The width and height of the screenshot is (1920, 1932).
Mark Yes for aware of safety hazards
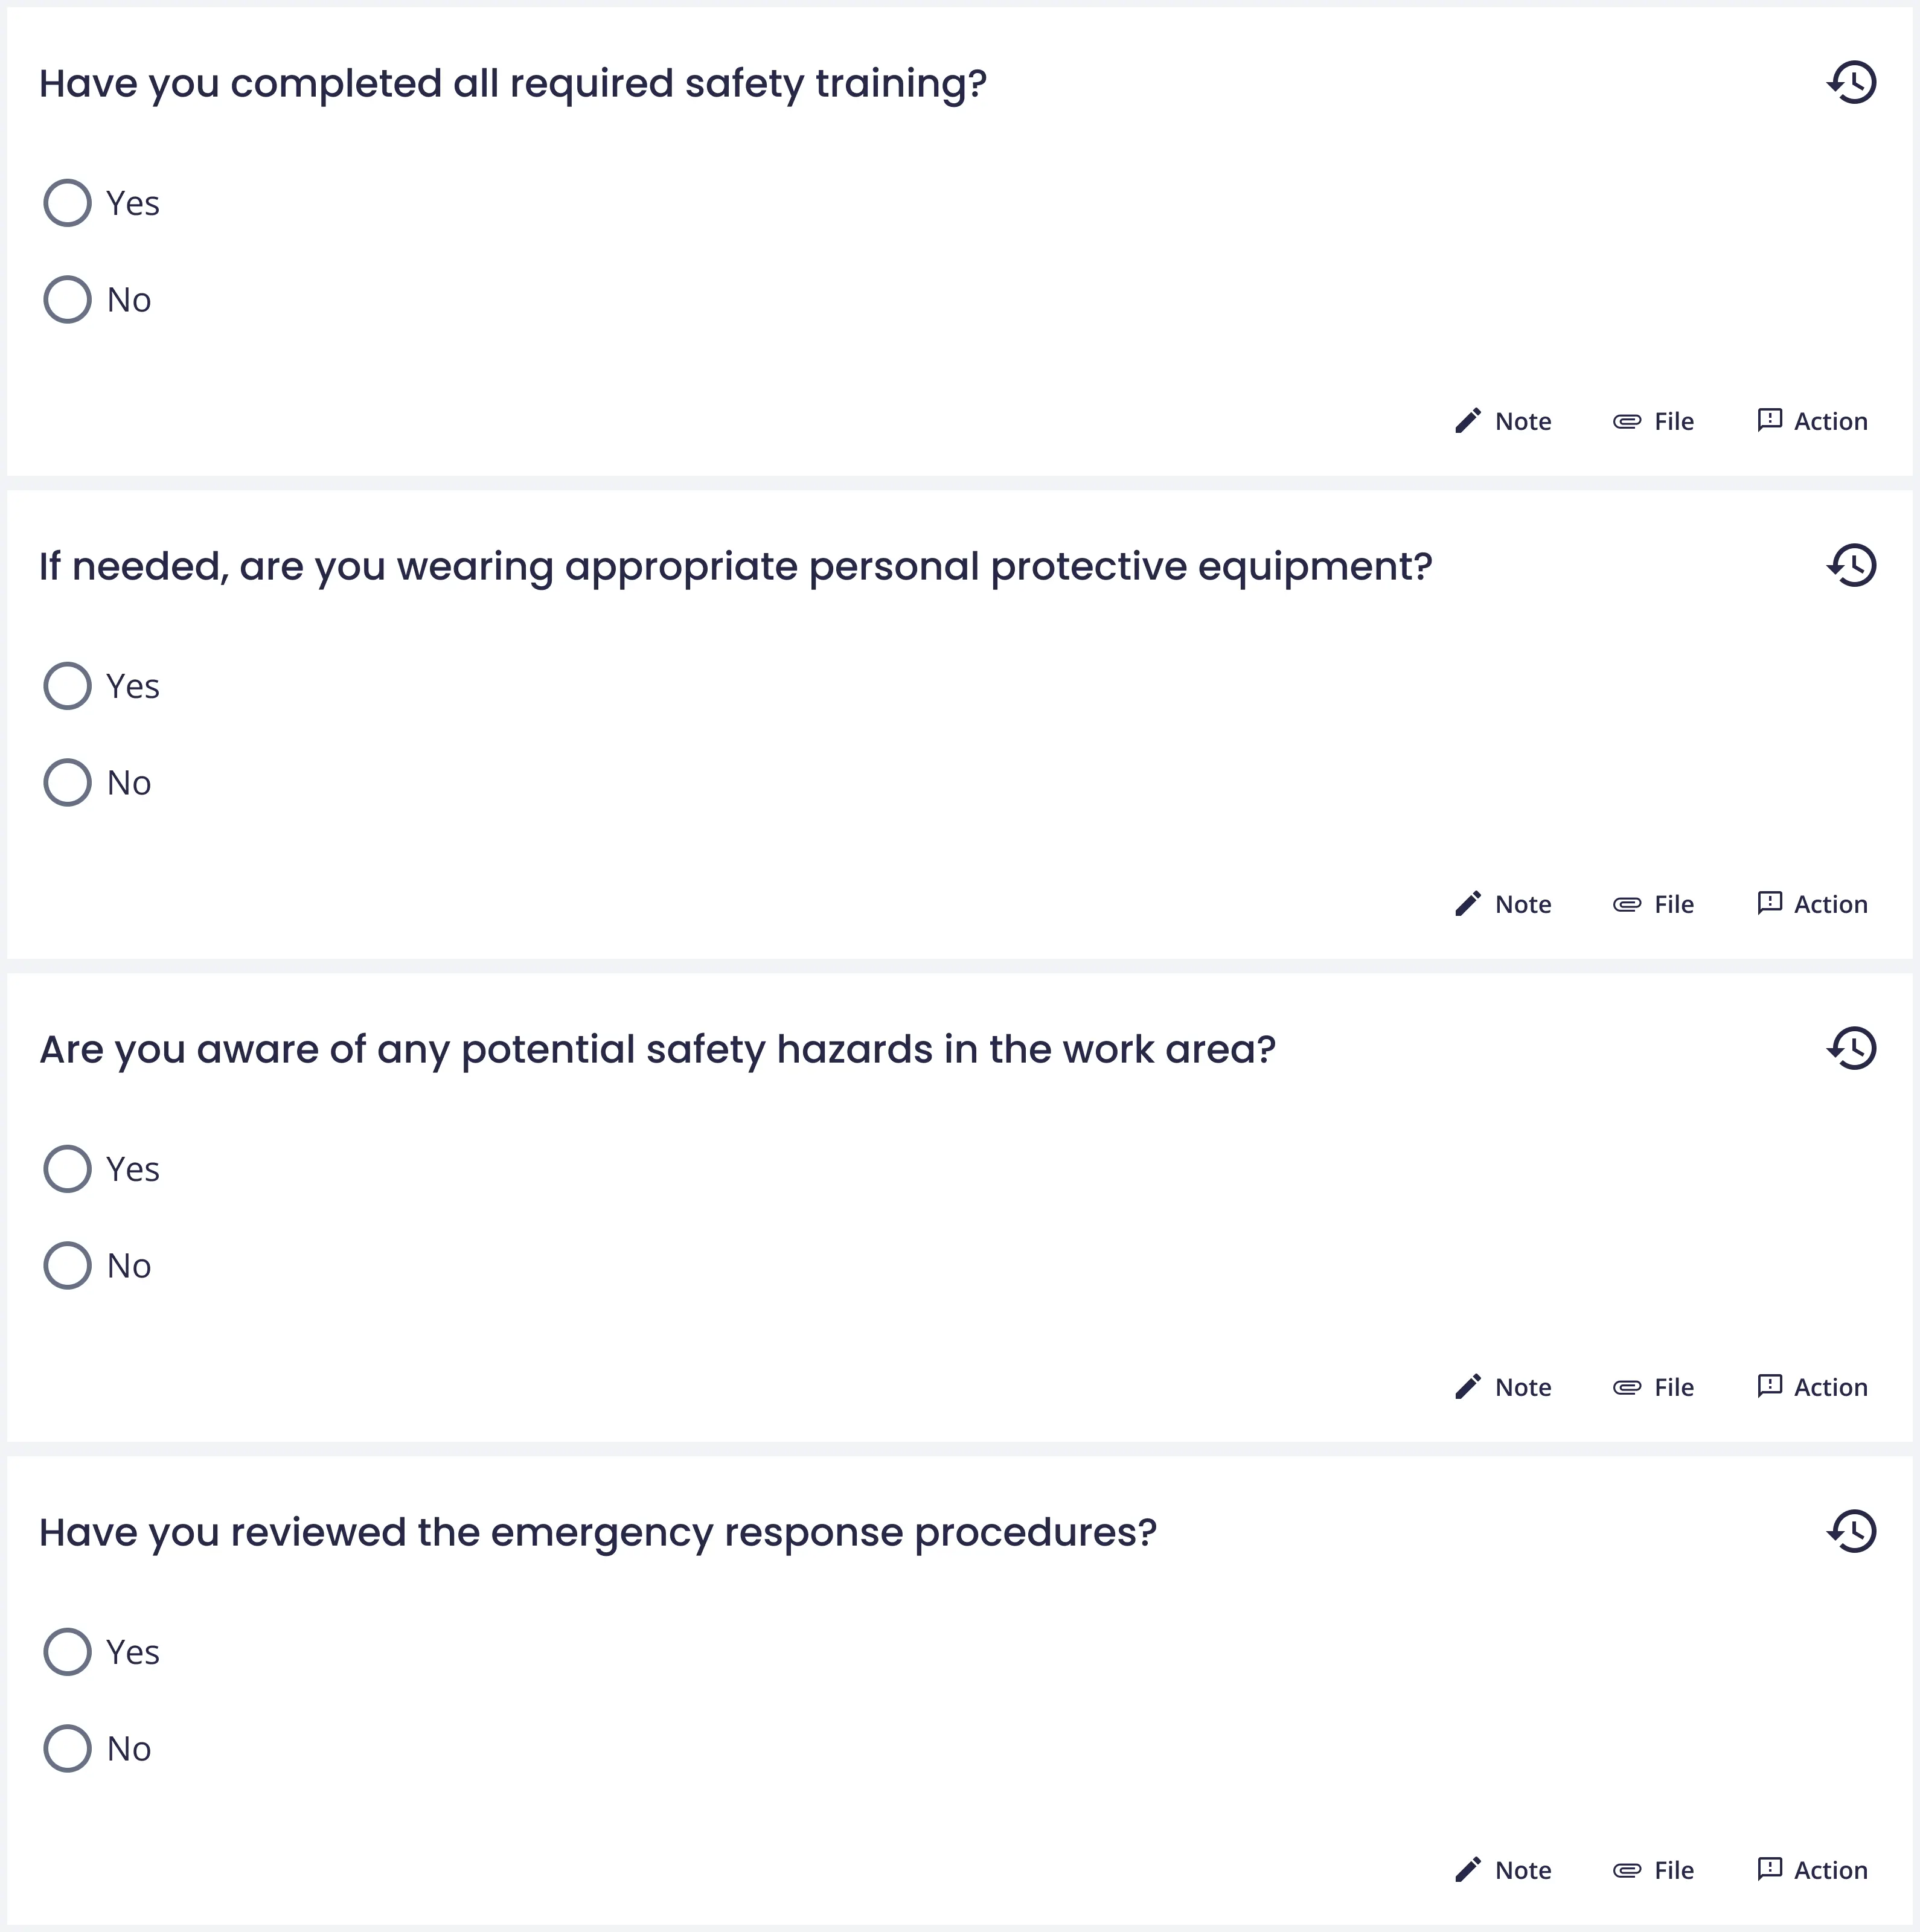tap(68, 1169)
